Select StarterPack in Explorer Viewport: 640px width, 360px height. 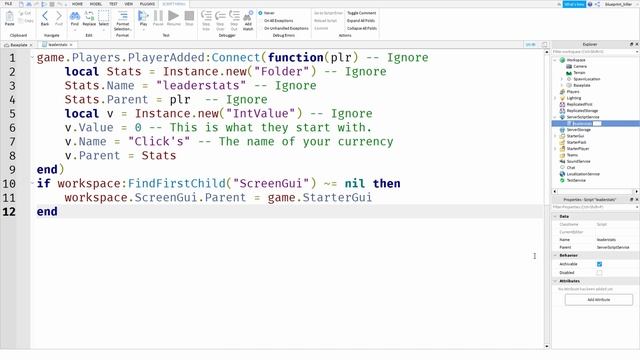click(576, 142)
